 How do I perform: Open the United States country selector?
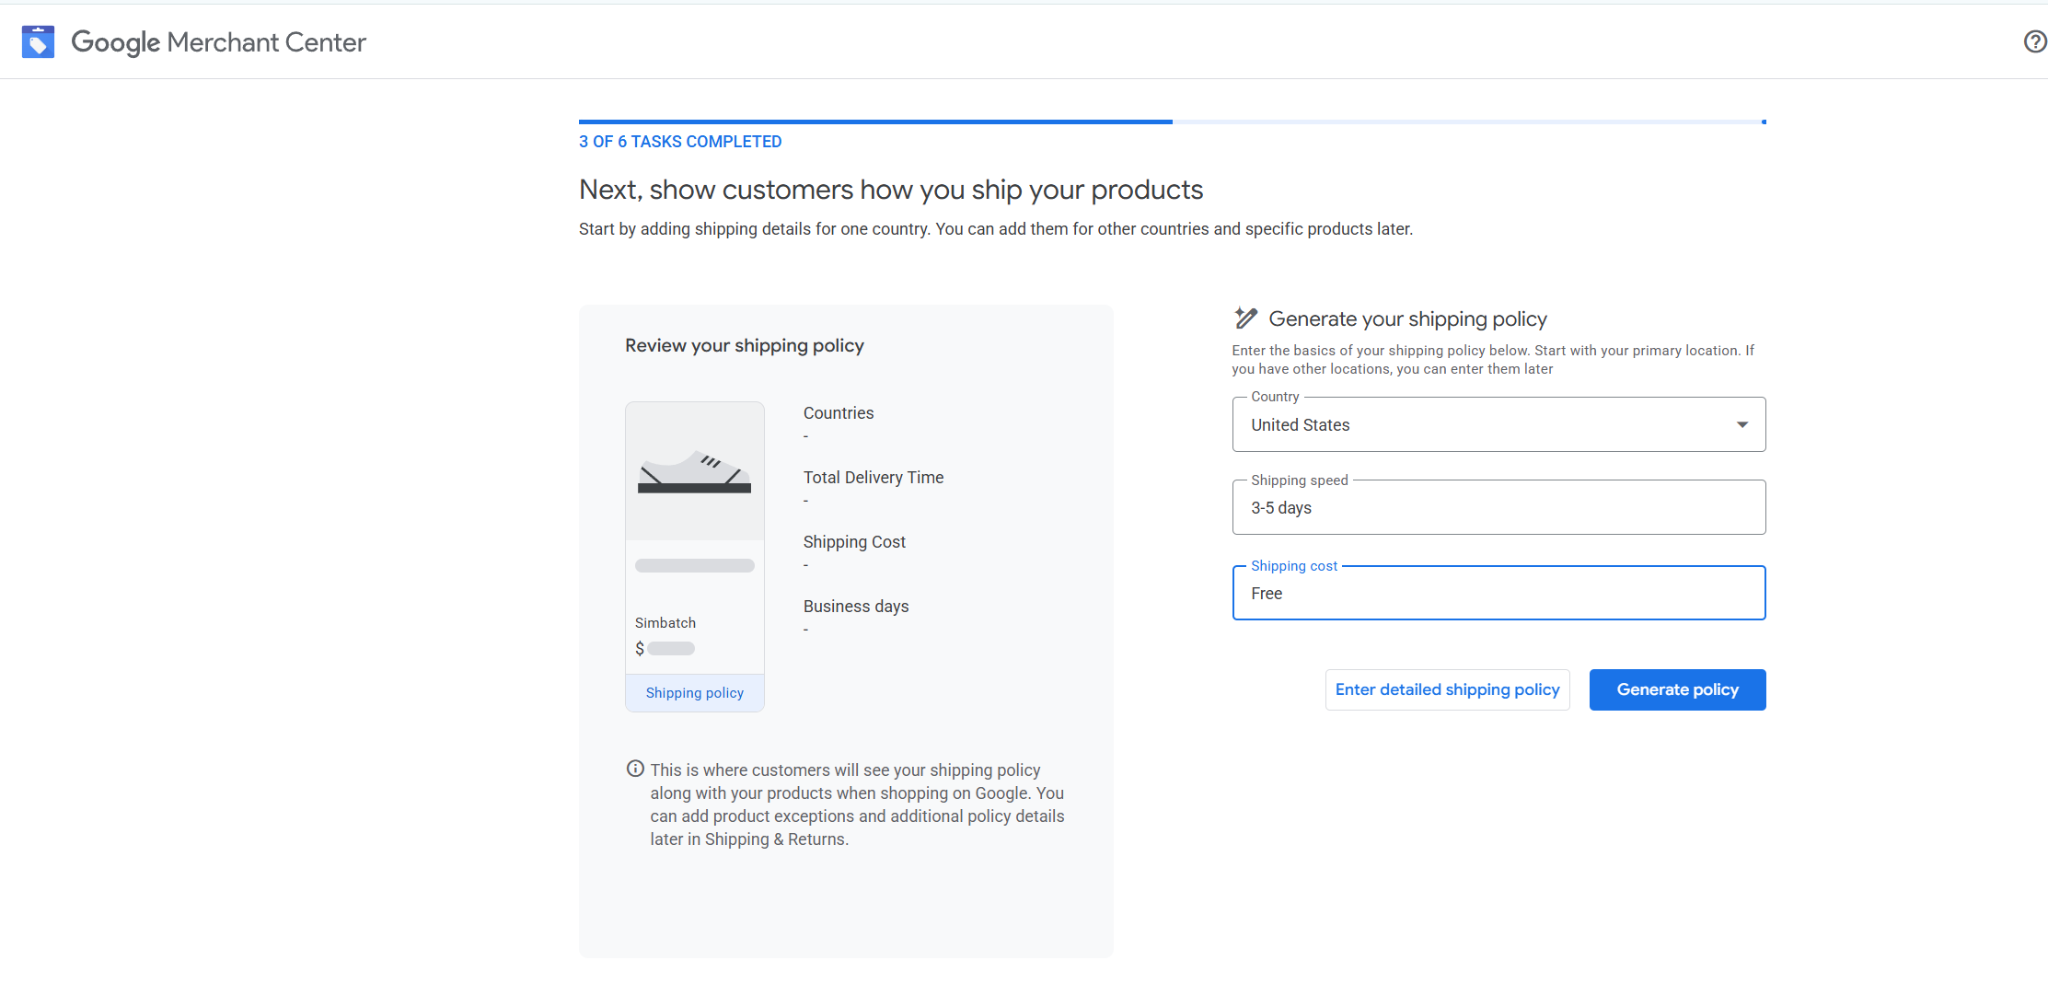[1498, 425]
